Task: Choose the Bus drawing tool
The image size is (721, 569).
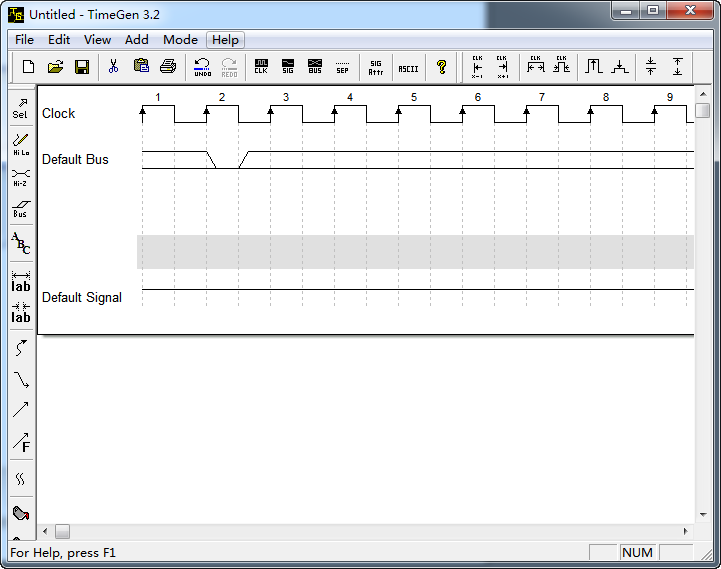Action: pyautogui.click(x=21, y=209)
